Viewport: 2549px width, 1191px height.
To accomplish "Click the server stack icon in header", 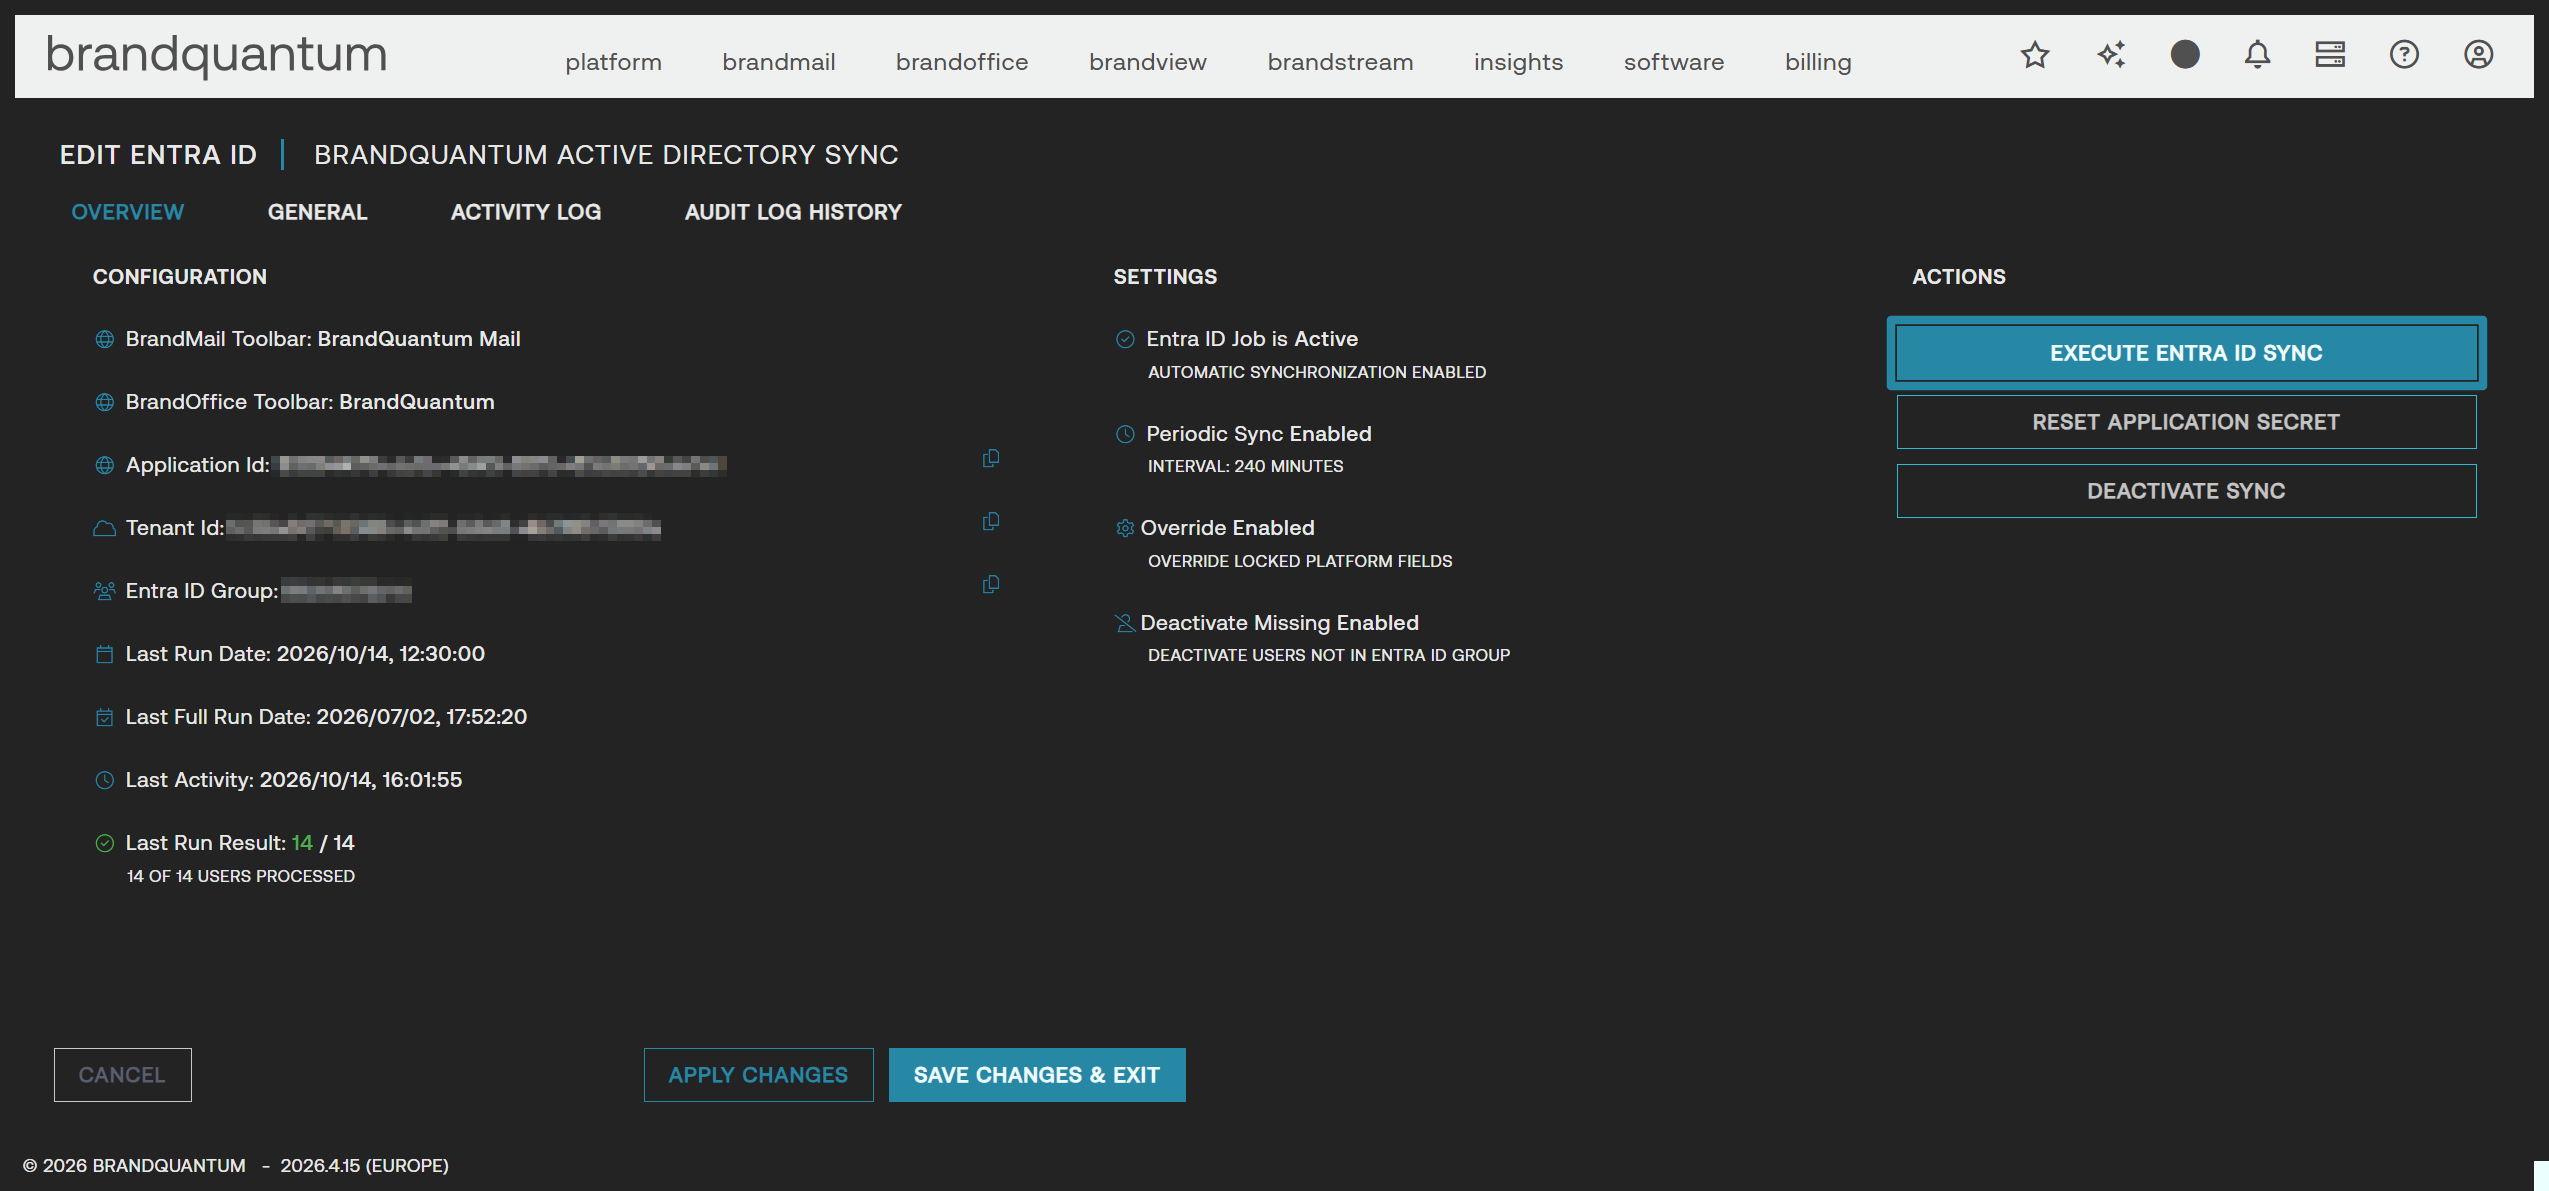I will pos(2330,55).
